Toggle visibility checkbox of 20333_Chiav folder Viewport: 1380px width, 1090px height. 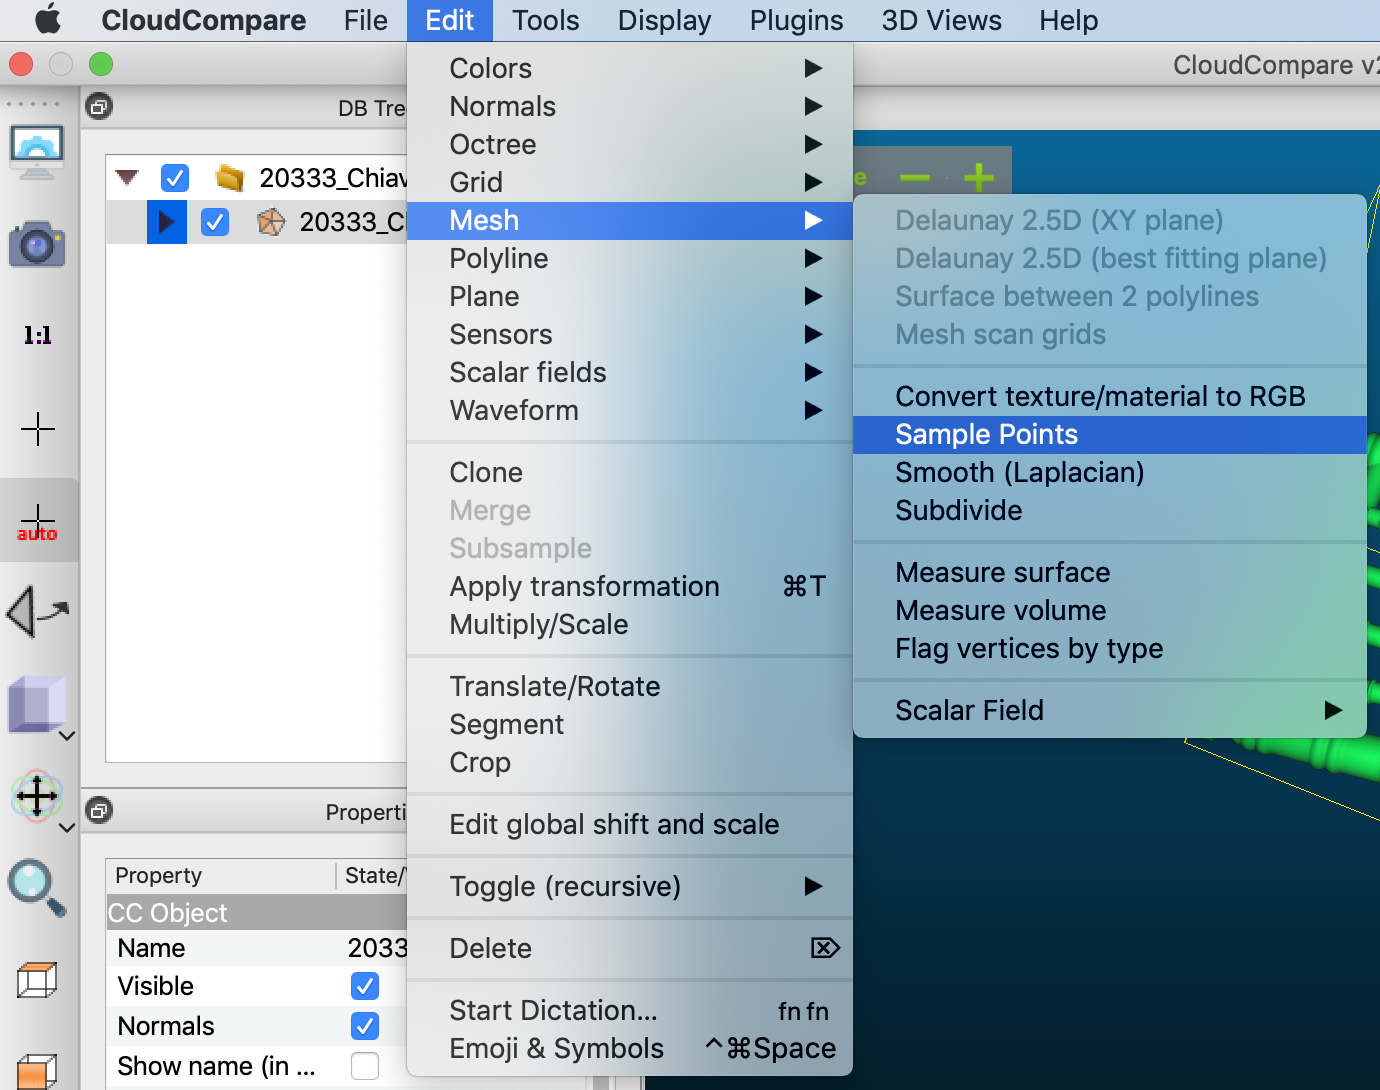tap(175, 178)
